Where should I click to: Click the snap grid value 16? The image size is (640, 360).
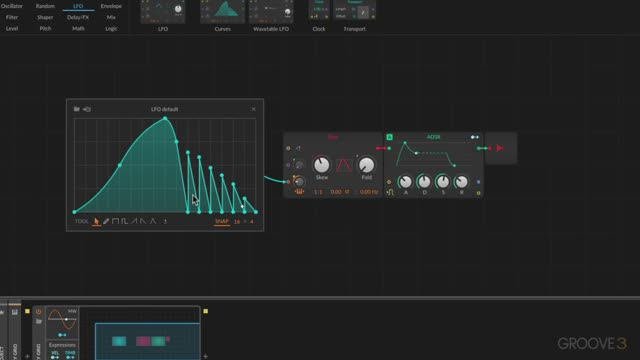click(237, 221)
